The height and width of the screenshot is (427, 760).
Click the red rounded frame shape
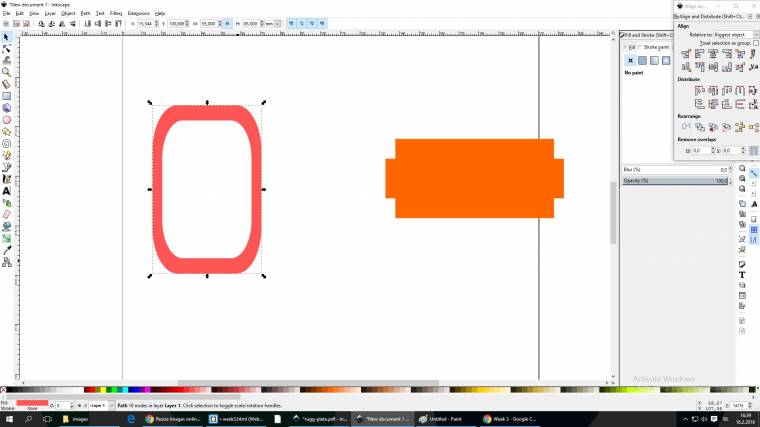pyautogui.click(x=207, y=112)
